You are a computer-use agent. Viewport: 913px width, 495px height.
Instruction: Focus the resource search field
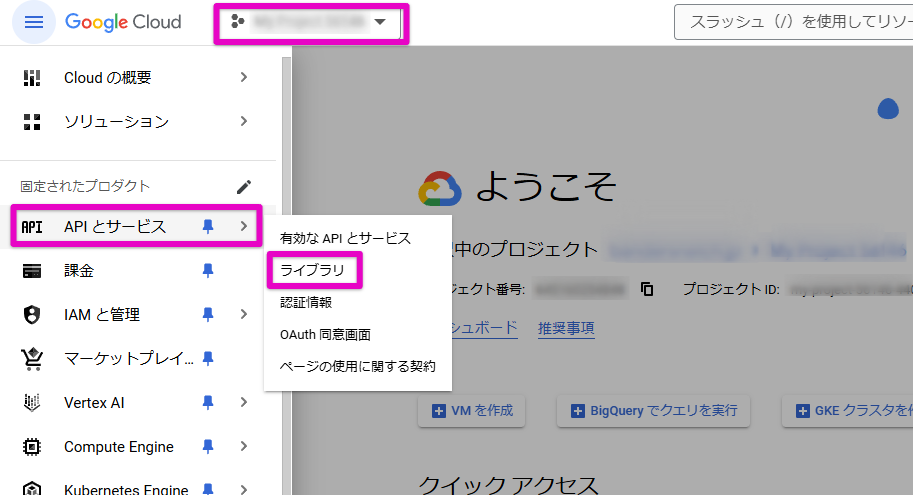pyautogui.click(x=794, y=22)
